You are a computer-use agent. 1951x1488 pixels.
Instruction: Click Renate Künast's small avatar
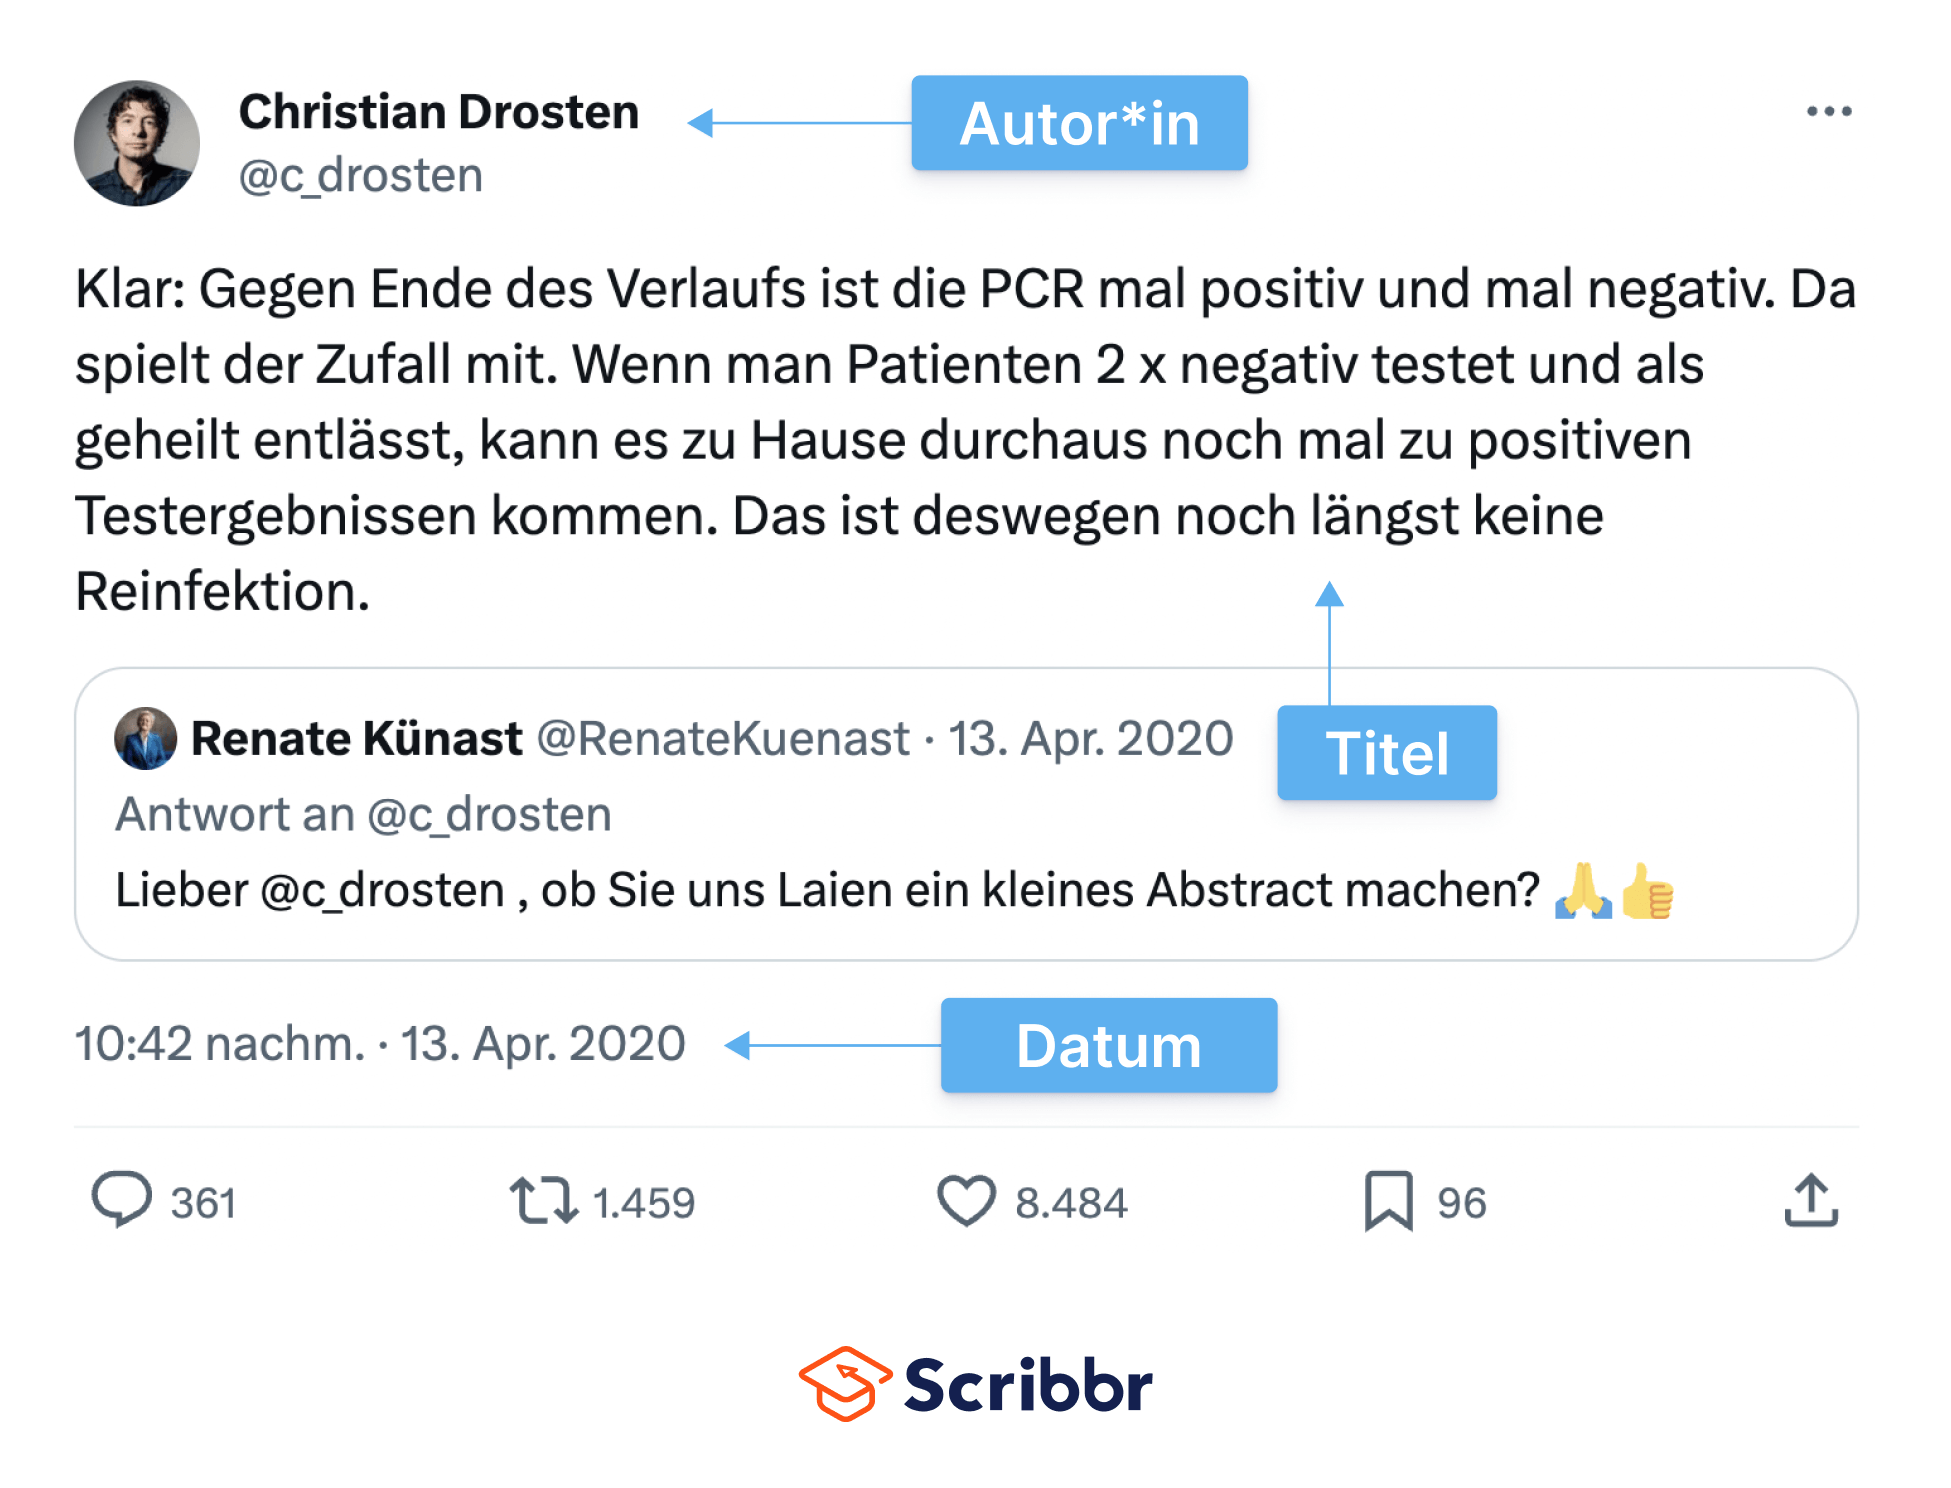[146, 739]
